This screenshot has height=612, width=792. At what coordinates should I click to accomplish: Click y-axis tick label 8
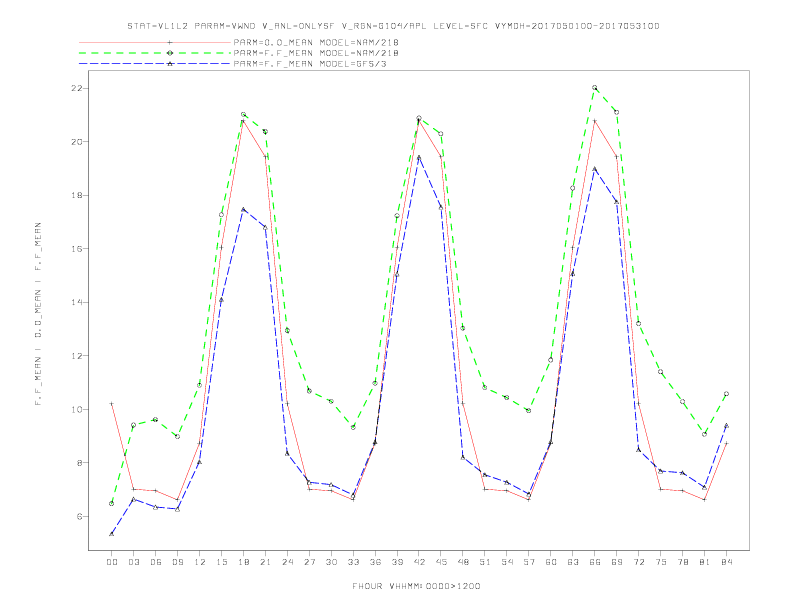79,463
